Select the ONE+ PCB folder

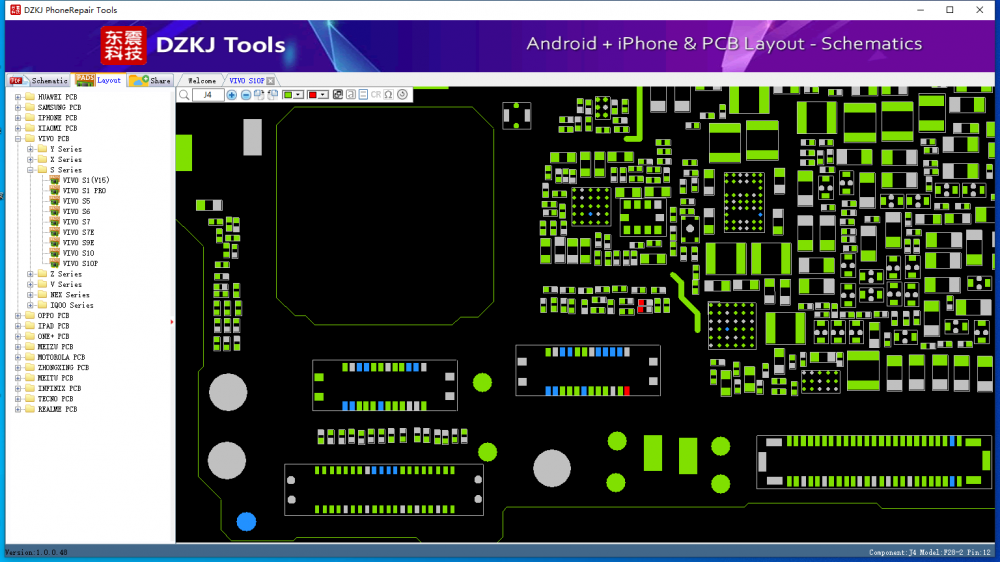(x=54, y=336)
